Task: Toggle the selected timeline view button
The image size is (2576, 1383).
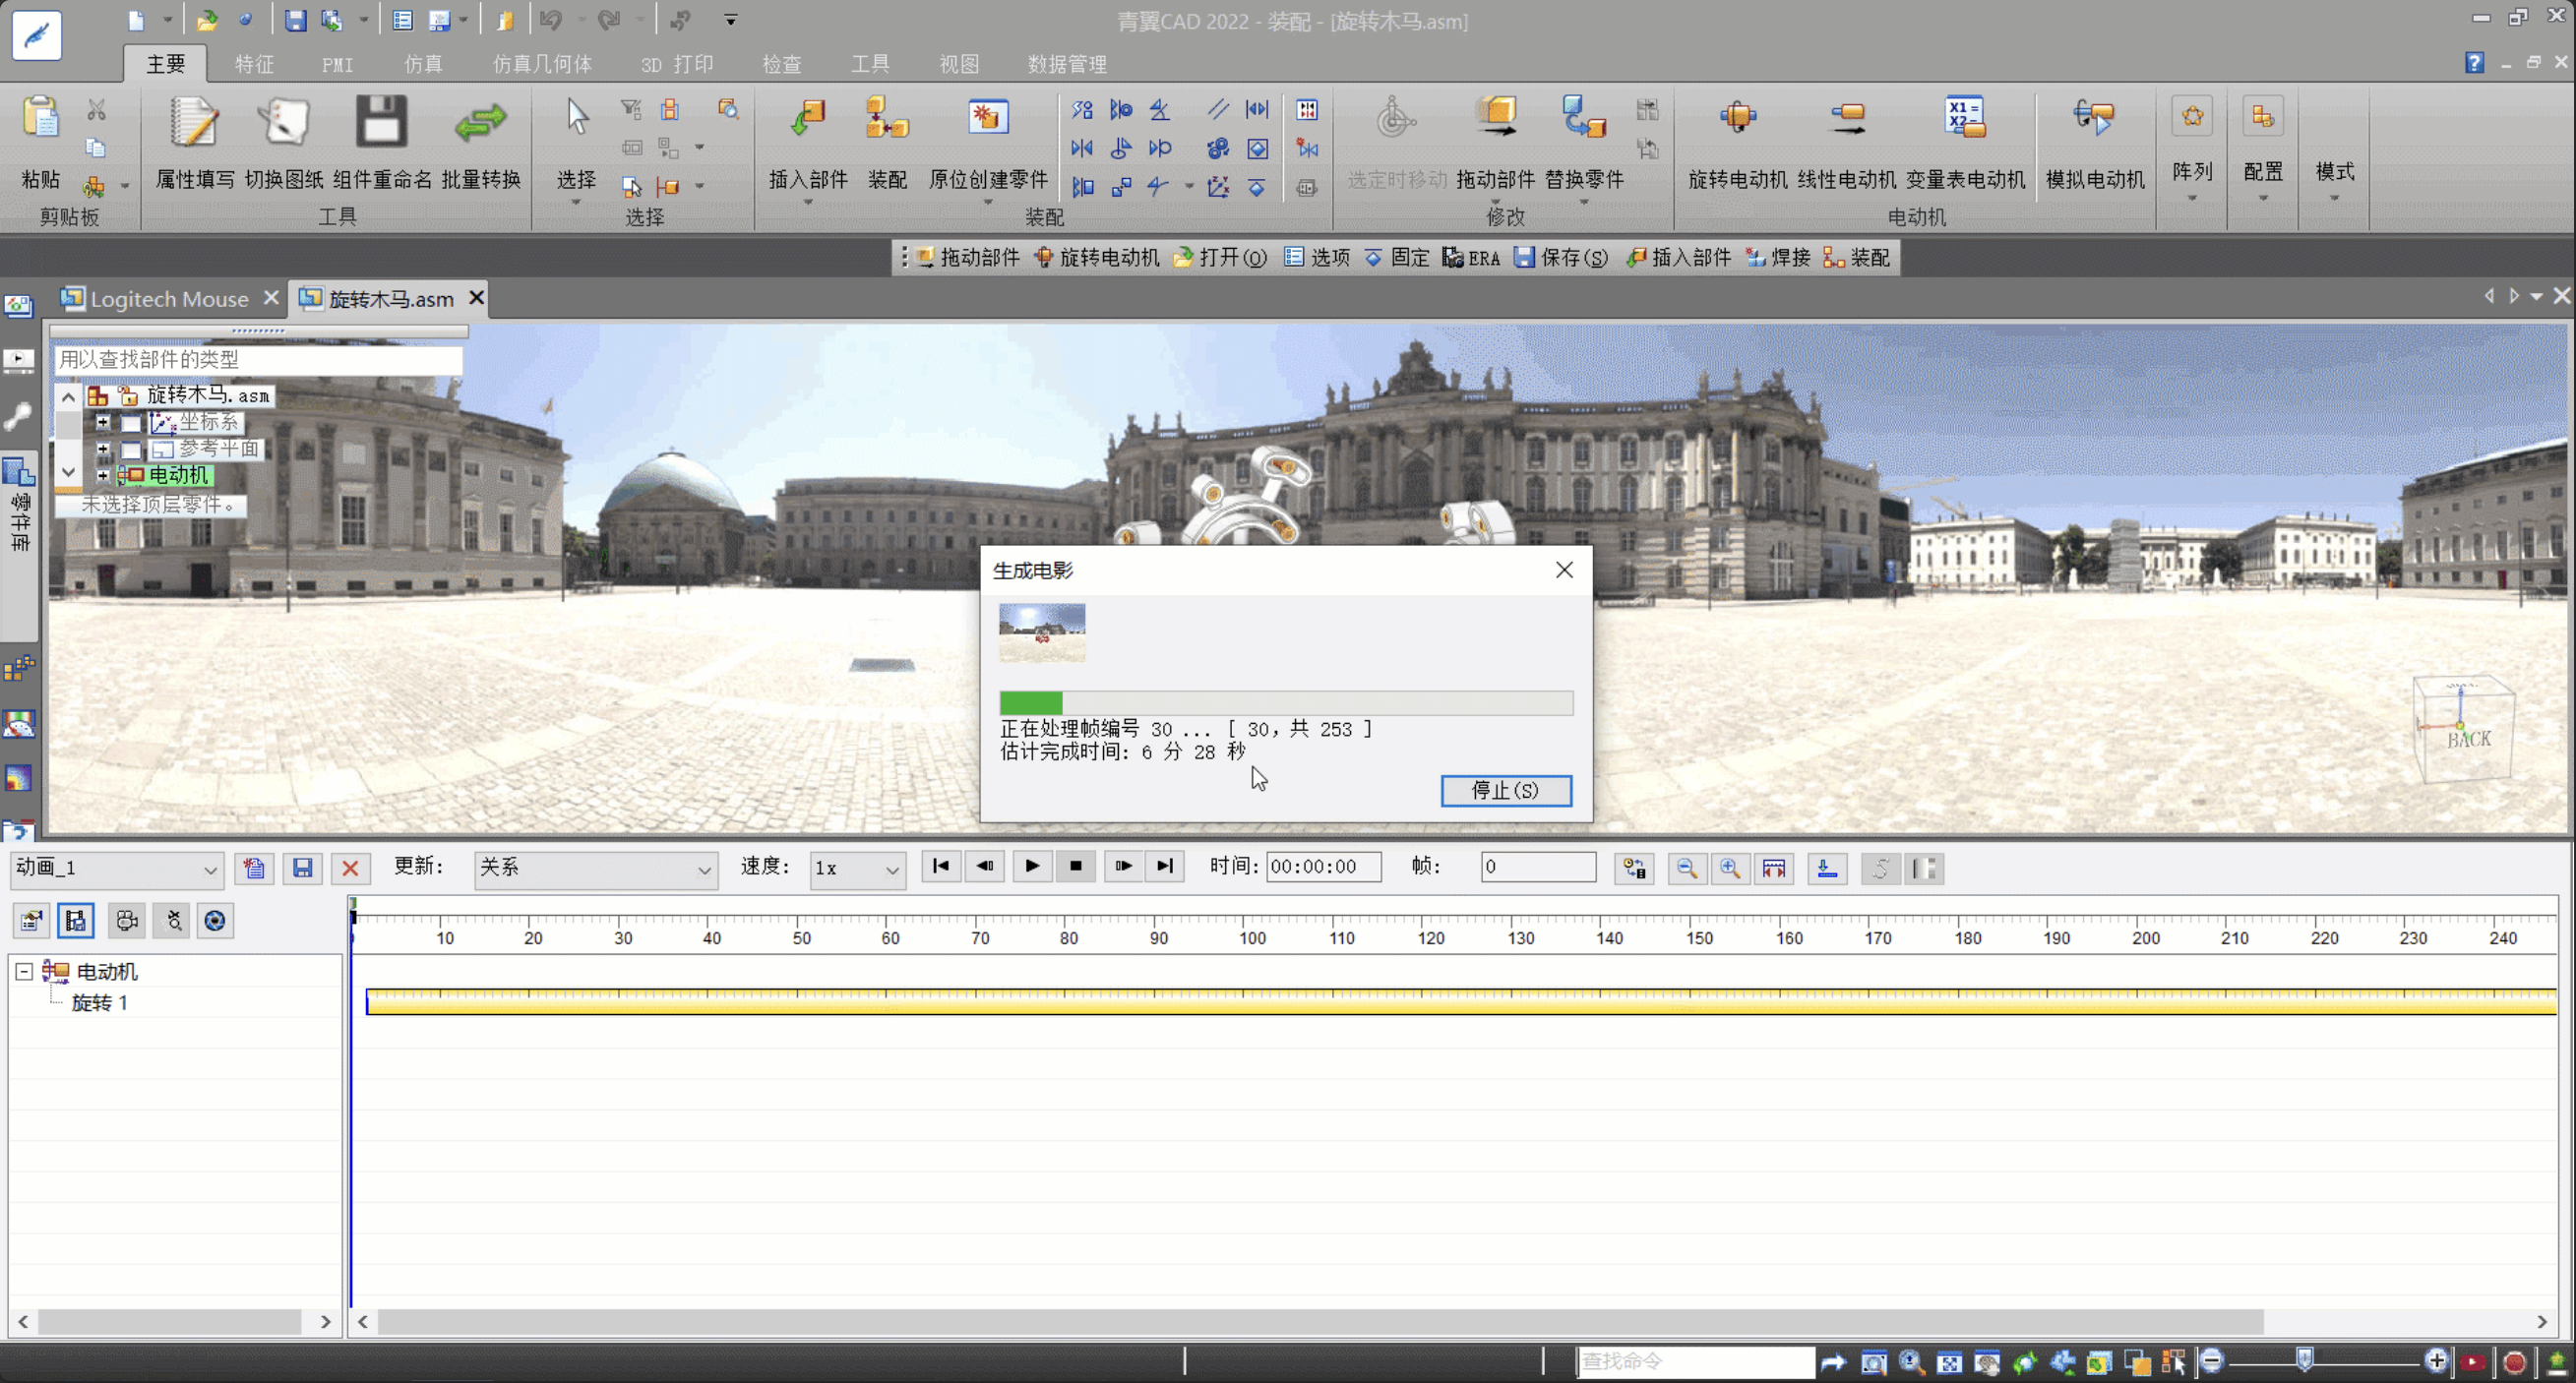Action: click(x=76, y=920)
